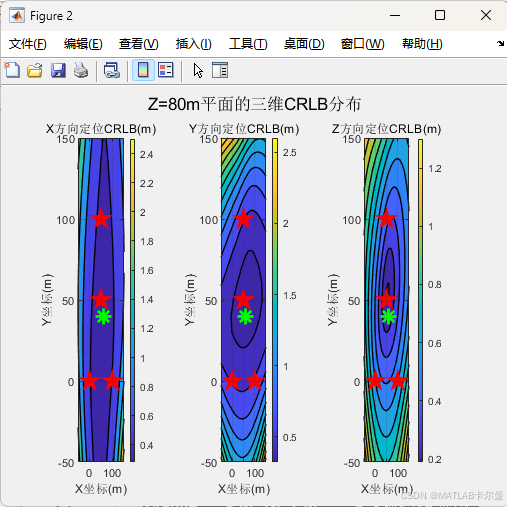
Task: Open the 插入(I) menu
Action: 194,44
